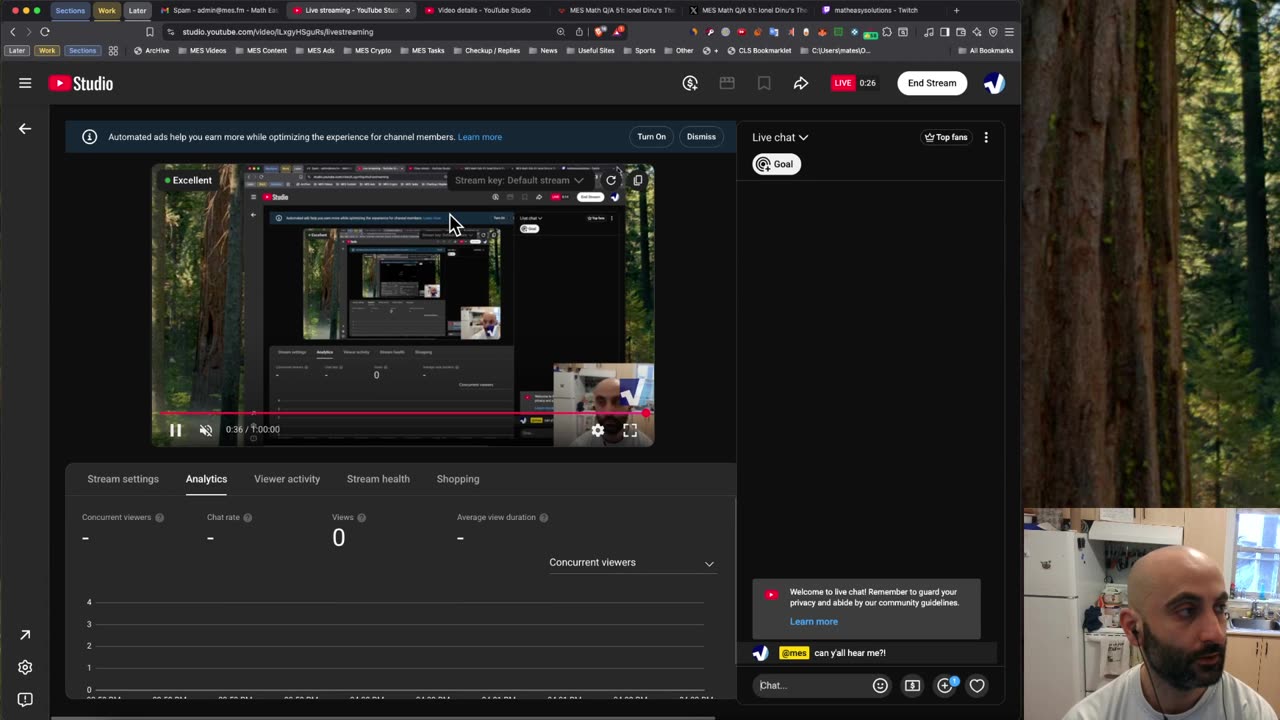Open the All Bookmarks folder

pos(986,50)
